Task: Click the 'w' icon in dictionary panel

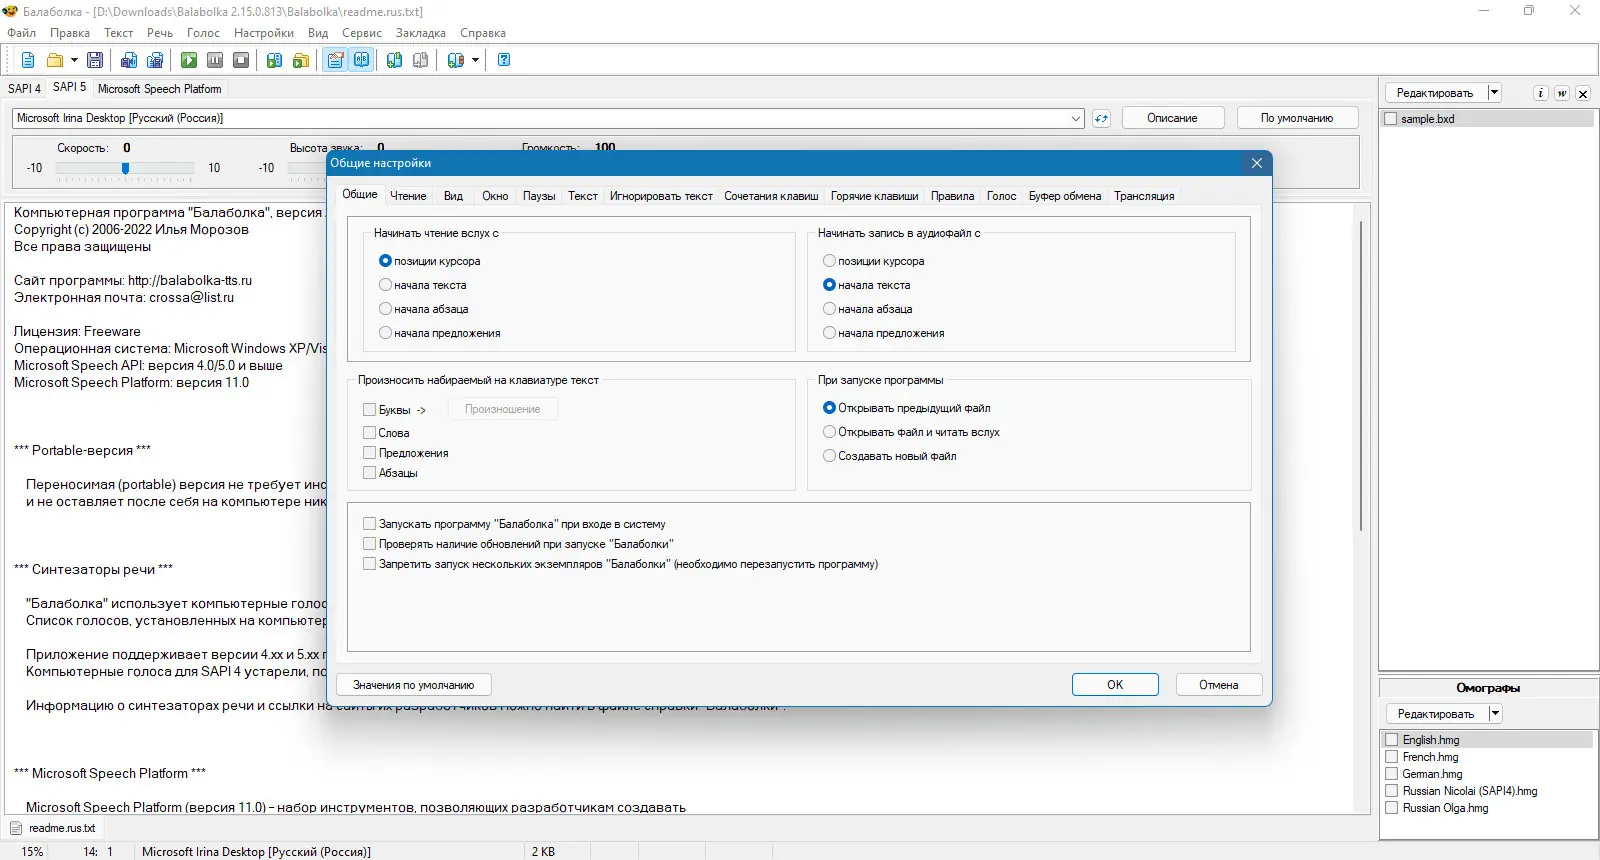Action: click(x=1562, y=93)
